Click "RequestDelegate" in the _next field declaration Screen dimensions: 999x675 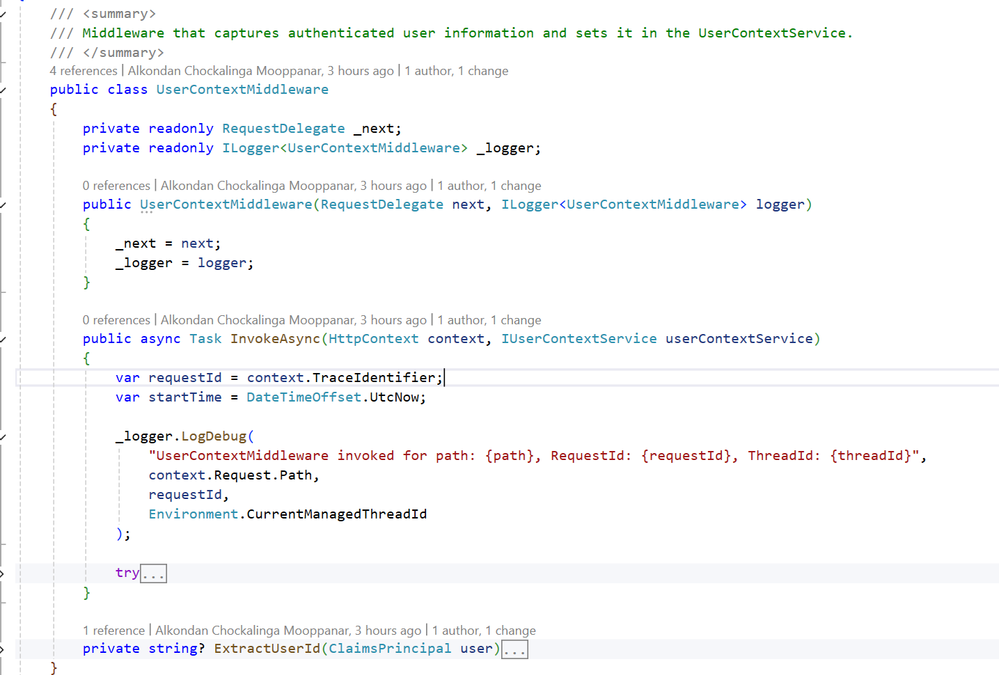click(x=284, y=128)
